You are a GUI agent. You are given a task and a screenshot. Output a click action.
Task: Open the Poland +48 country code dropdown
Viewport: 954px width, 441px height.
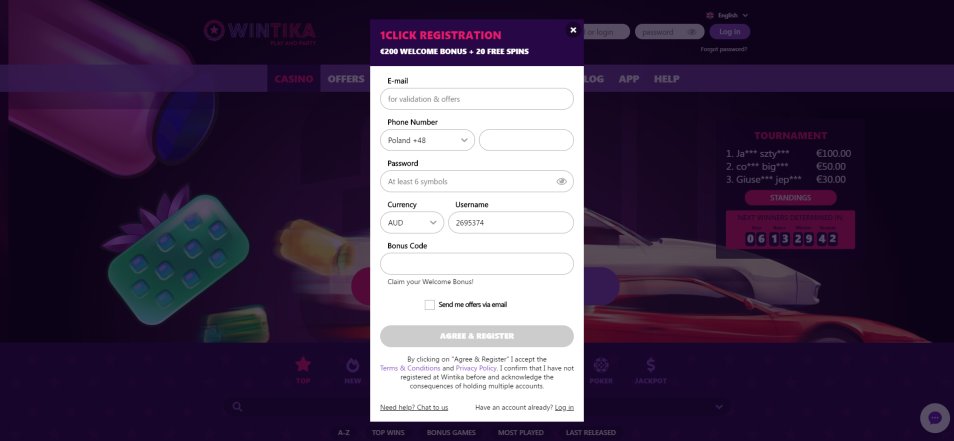pos(427,140)
